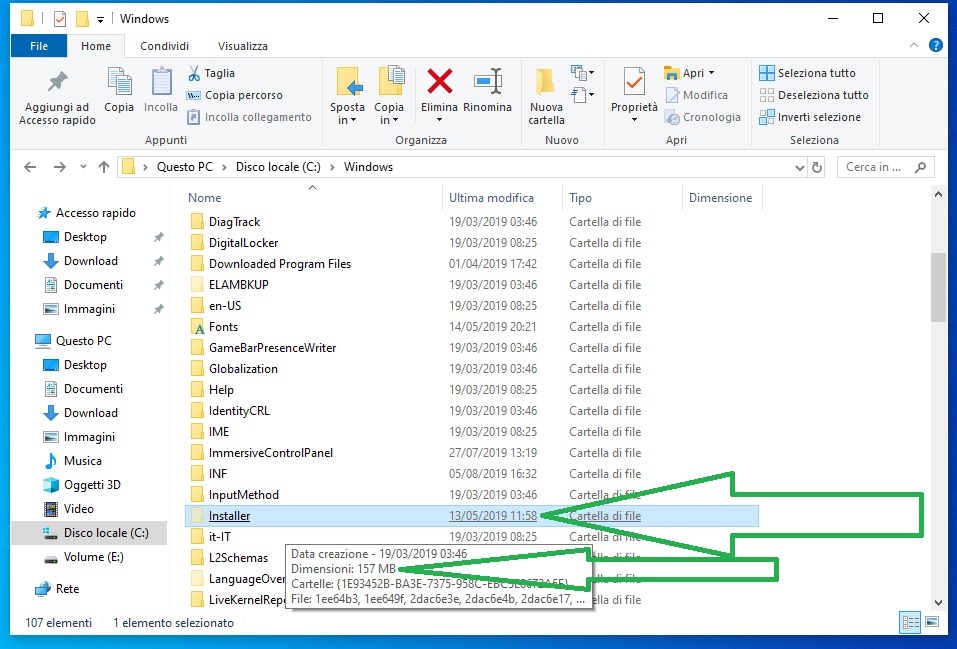Screen dimensions: 957x649
Task: Open Cronologia for the selected item
Action: coord(702,117)
